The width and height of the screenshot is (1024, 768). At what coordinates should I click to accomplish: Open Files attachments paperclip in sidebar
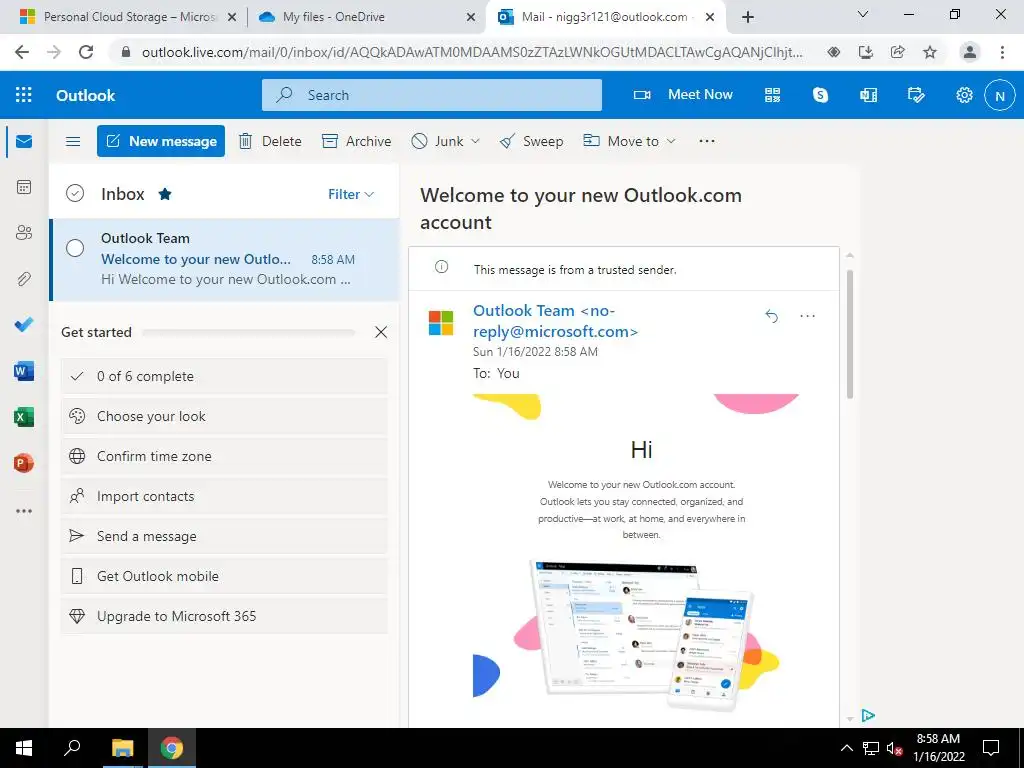[x=24, y=279]
